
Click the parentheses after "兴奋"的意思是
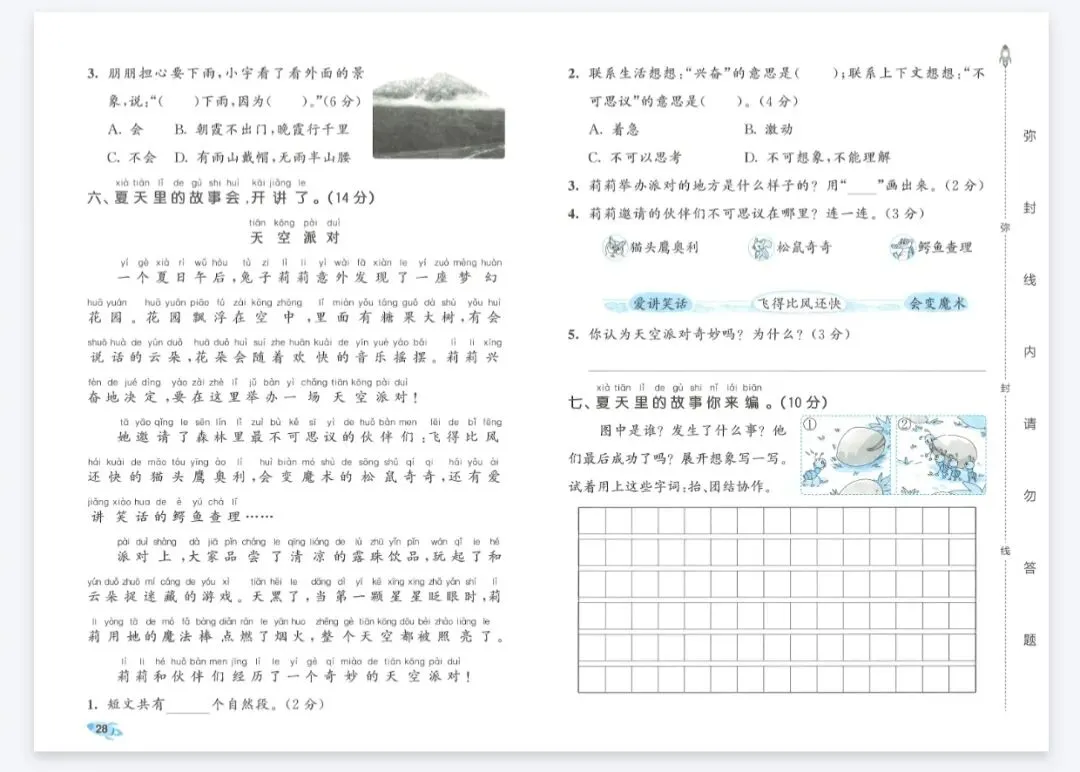point(817,73)
